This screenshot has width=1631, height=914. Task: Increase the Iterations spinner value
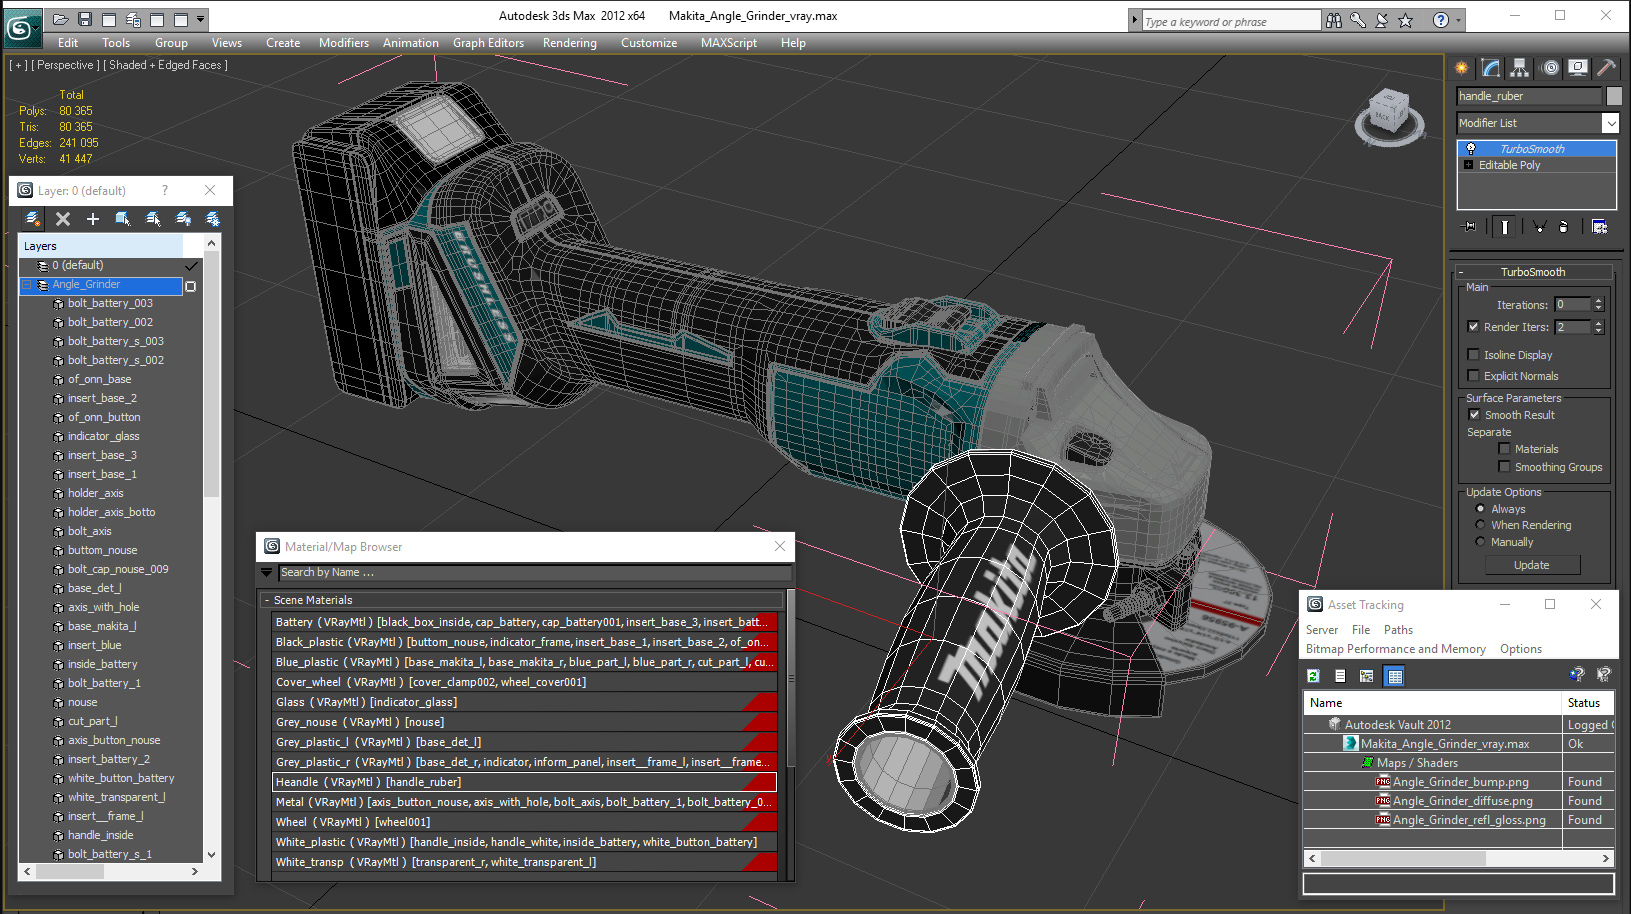(x=1599, y=301)
